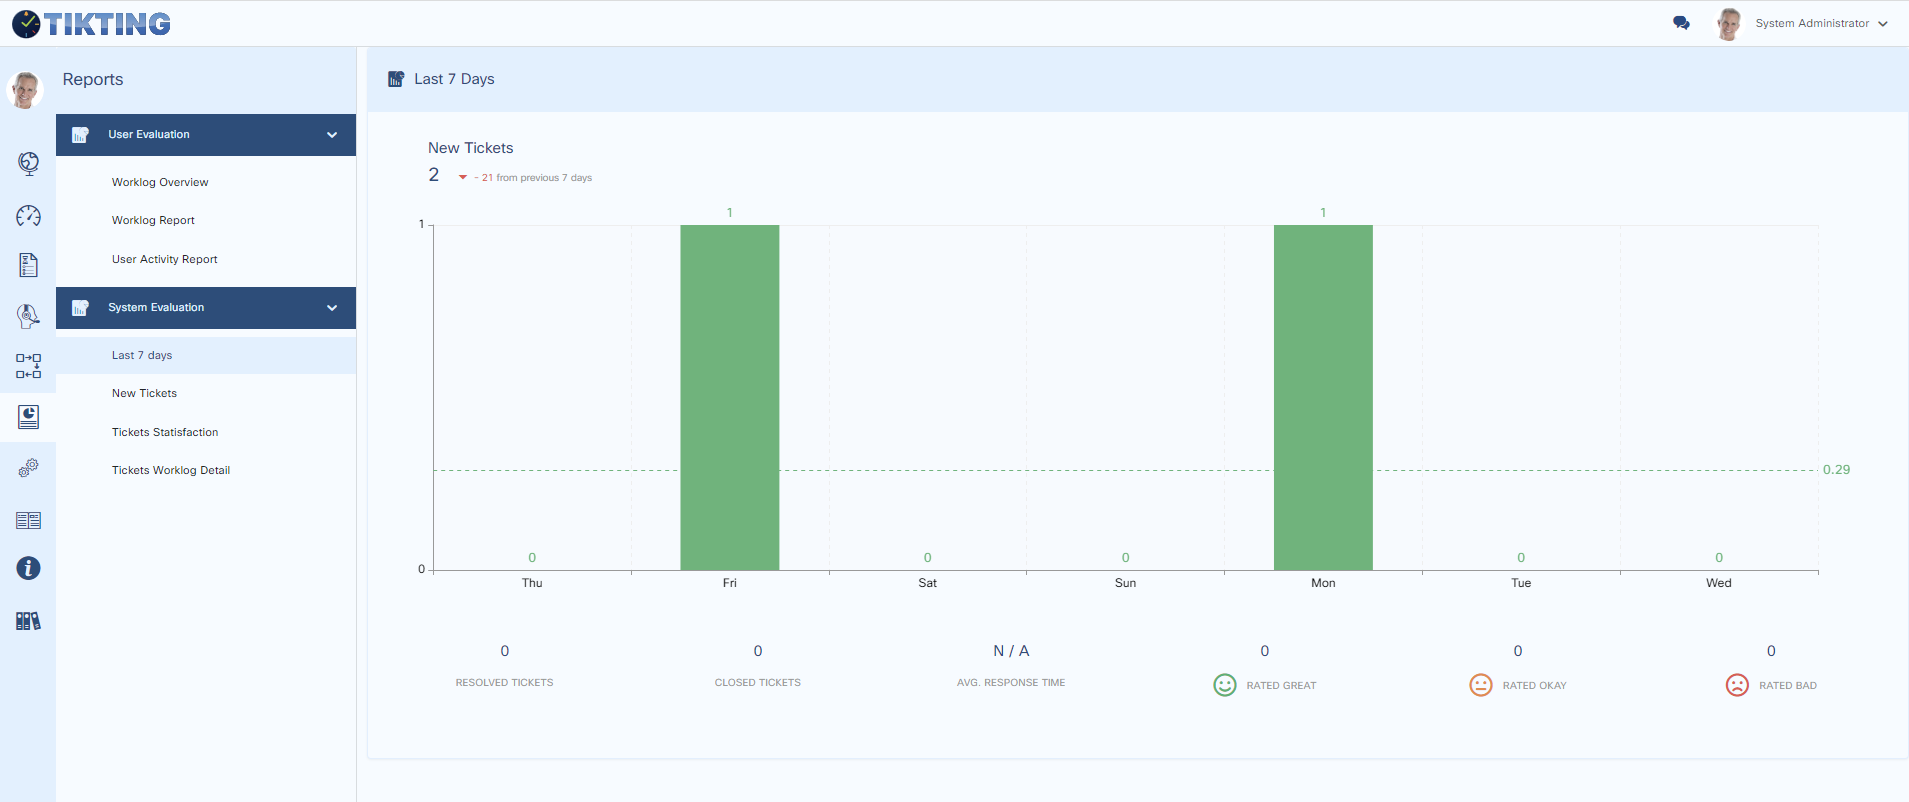1909x802 pixels.
Task: Click the task checklist document icon
Action: (x=28, y=265)
